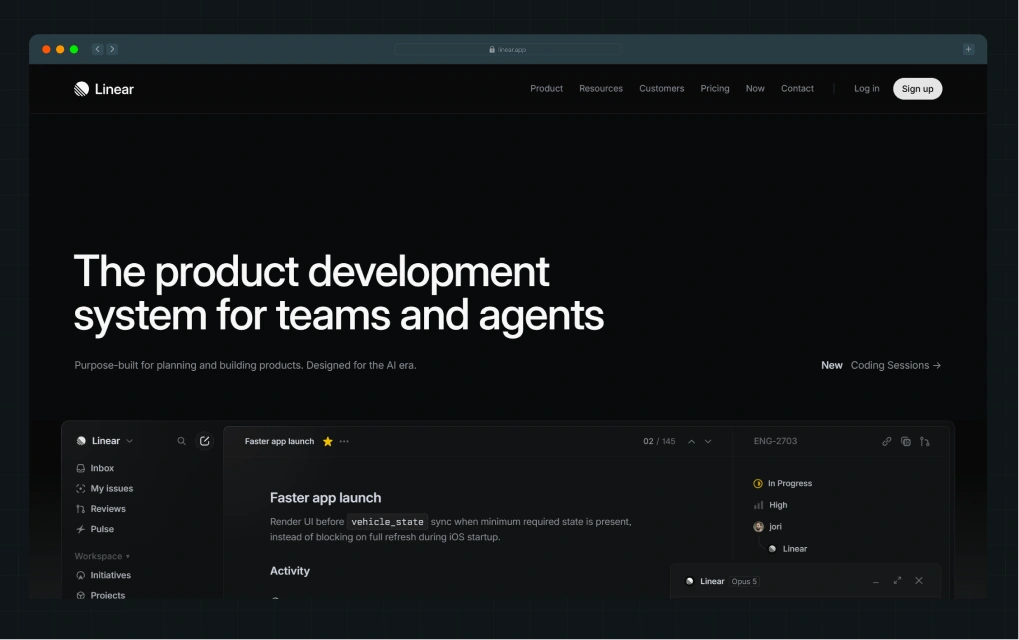Open the three-dot more options menu
The width and height of the screenshot is (1019, 640).
tap(344, 441)
